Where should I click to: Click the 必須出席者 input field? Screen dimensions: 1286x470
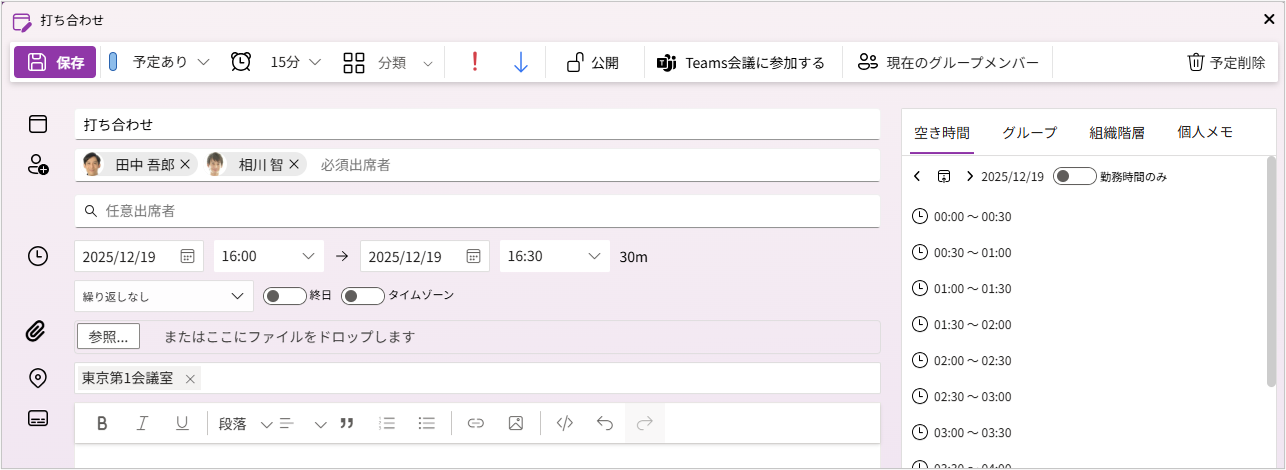[597, 165]
